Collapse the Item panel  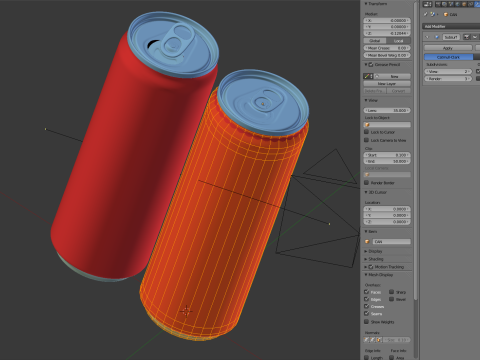366,231
